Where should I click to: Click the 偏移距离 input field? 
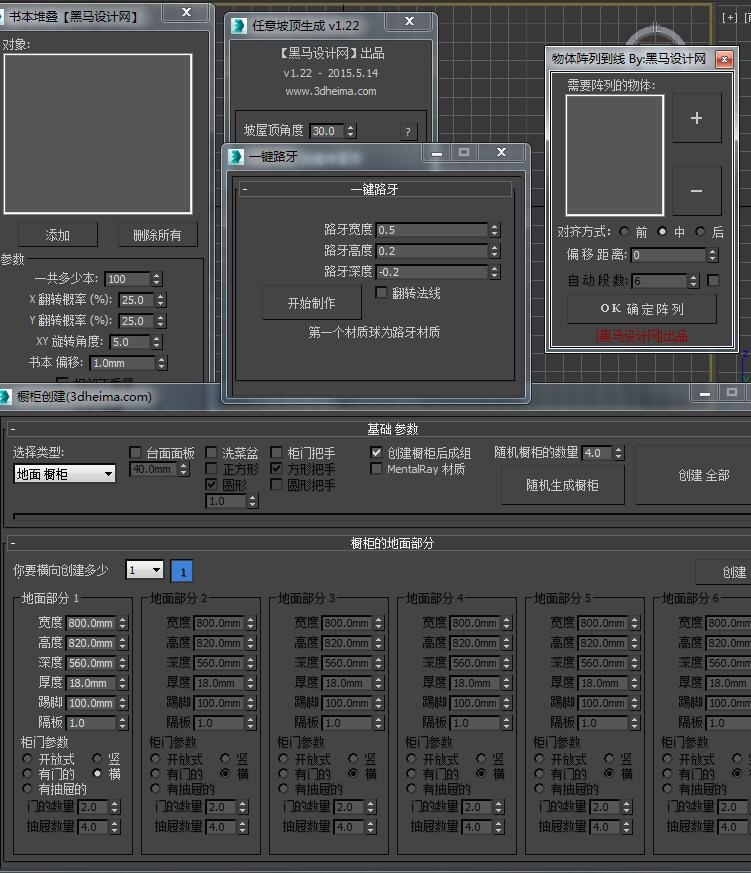(x=669, y=255)
